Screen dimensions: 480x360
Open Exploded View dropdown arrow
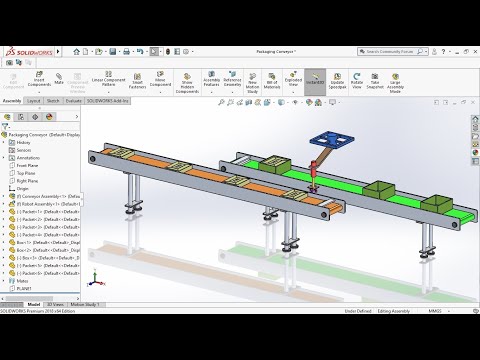pyautogui.click(x=293, y=92)
